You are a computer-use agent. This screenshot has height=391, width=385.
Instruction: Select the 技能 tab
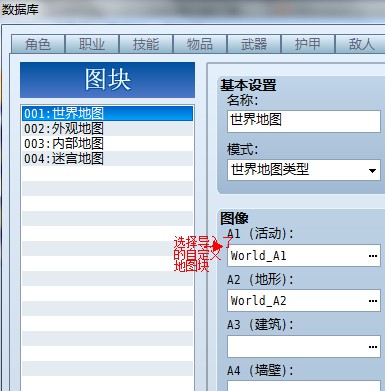146,44
